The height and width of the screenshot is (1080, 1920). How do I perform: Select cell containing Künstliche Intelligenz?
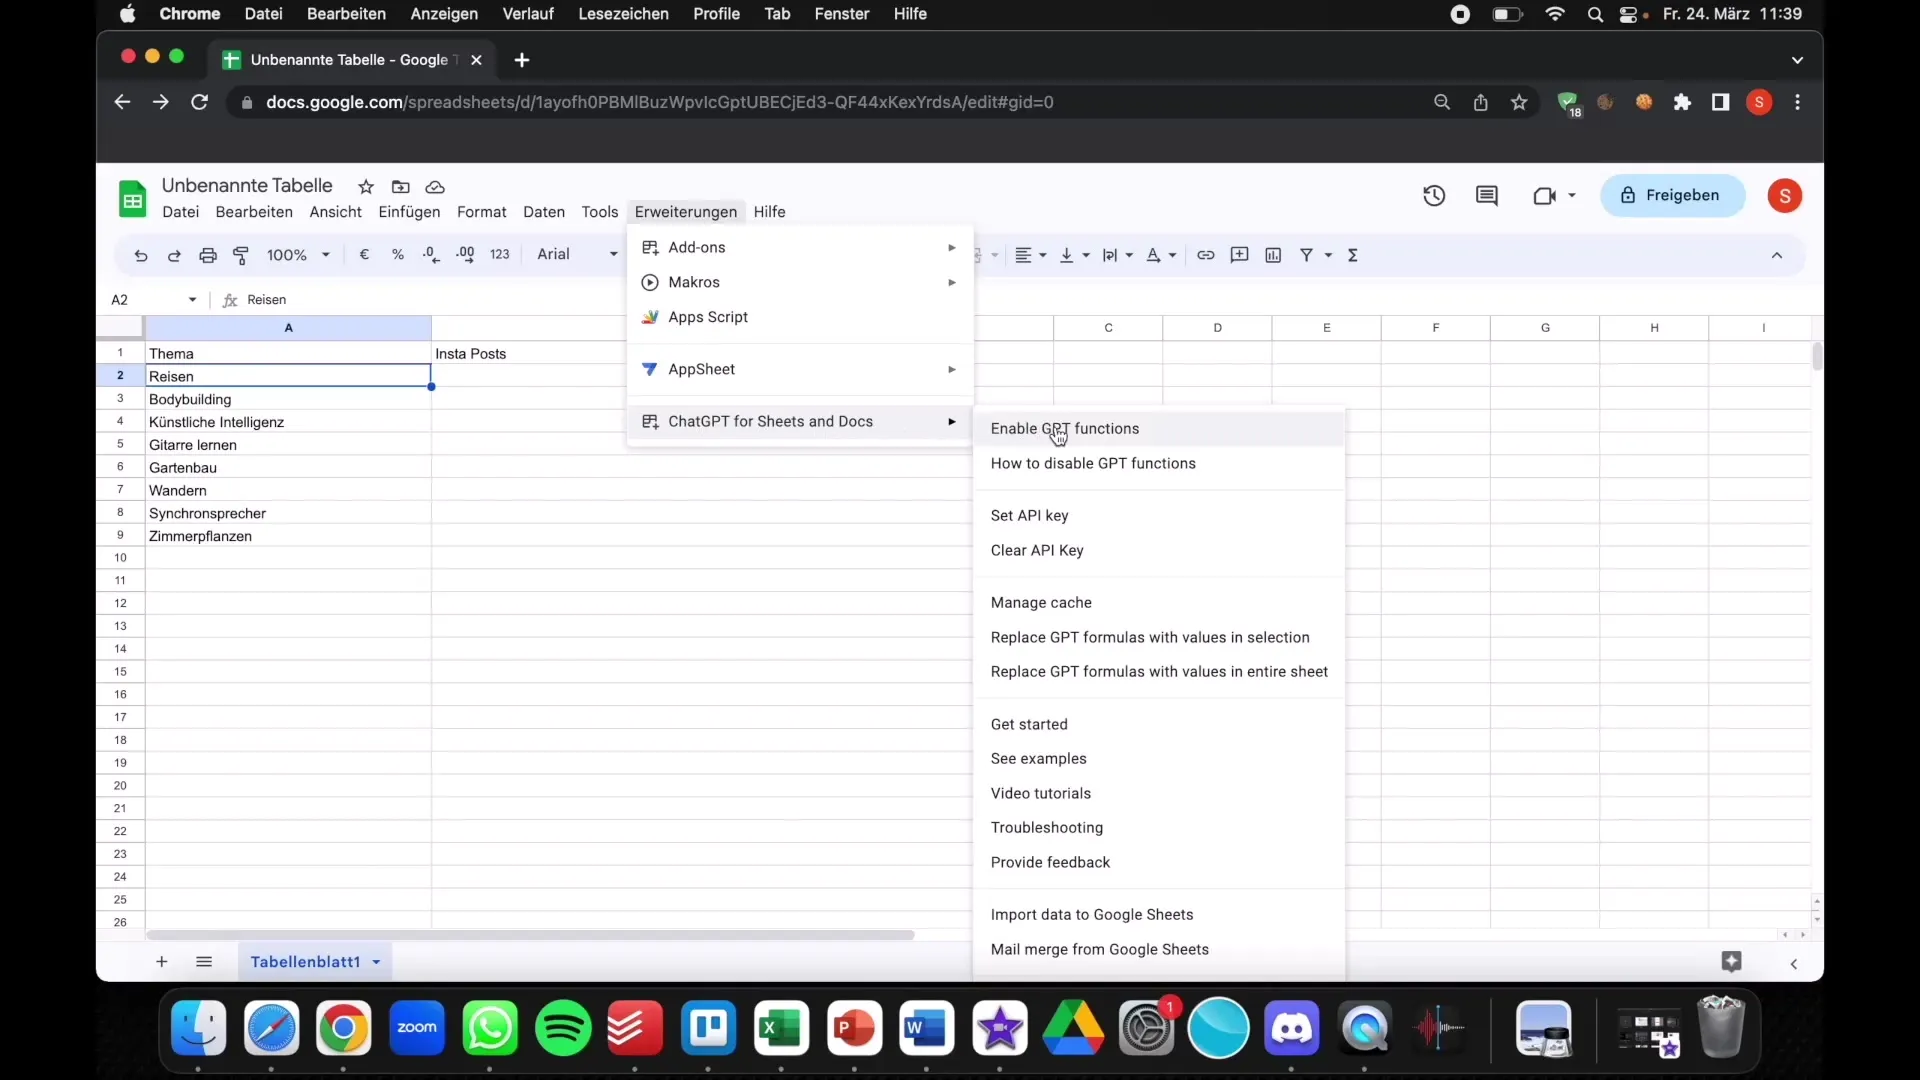coord(288,423)
